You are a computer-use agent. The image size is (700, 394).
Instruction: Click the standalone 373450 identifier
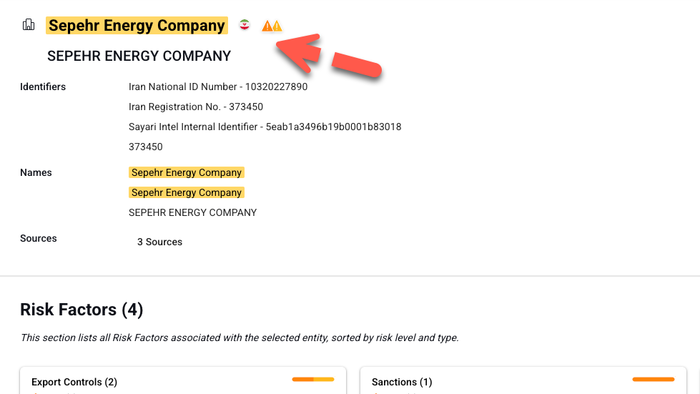146,147
